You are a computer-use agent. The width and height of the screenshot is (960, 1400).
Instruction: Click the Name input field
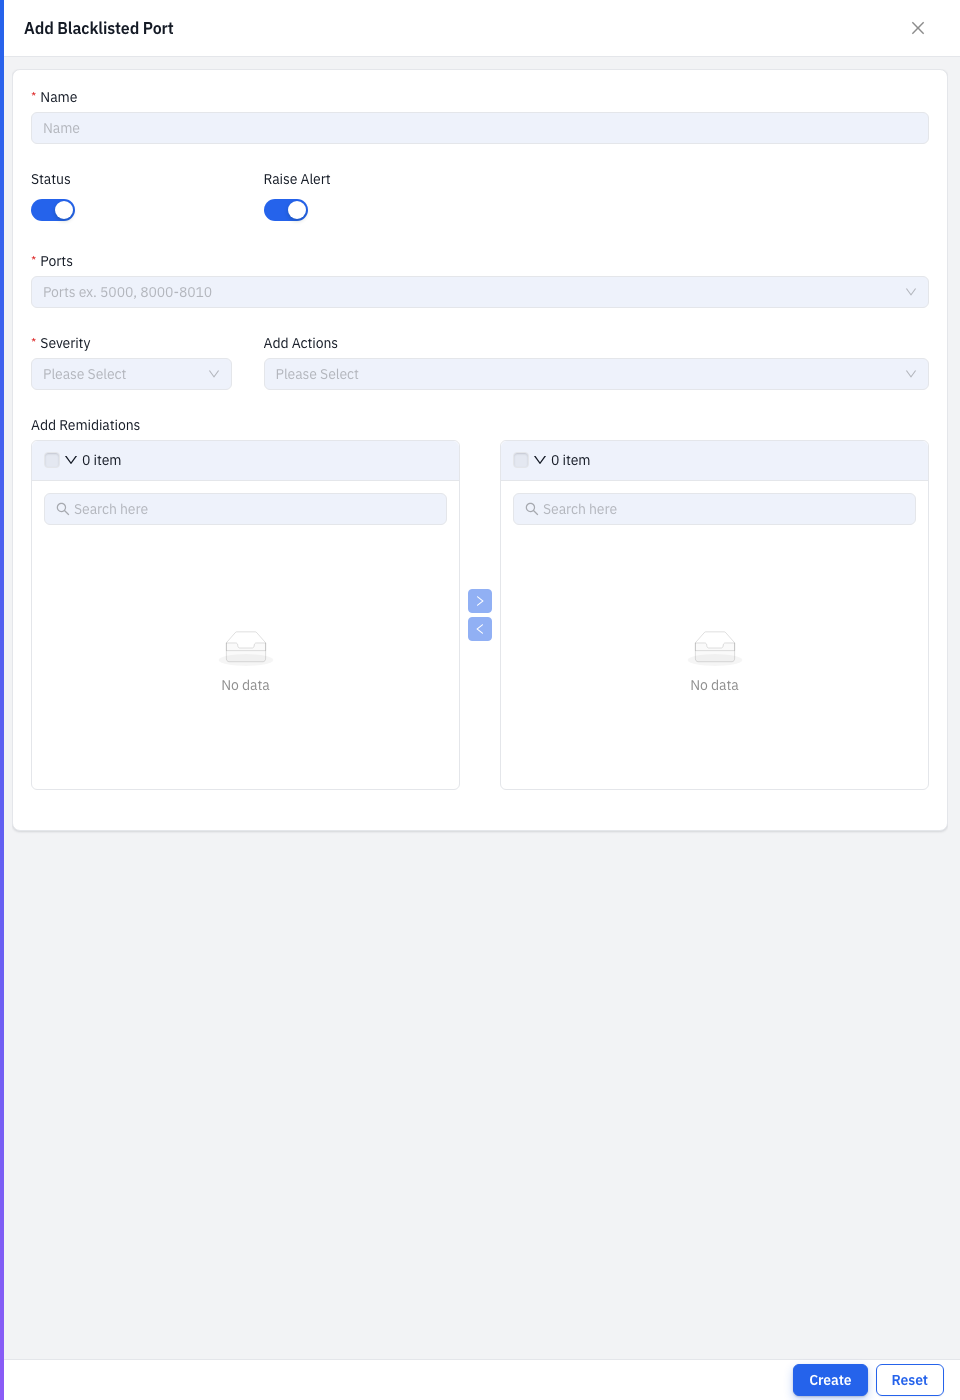[480, 128]
